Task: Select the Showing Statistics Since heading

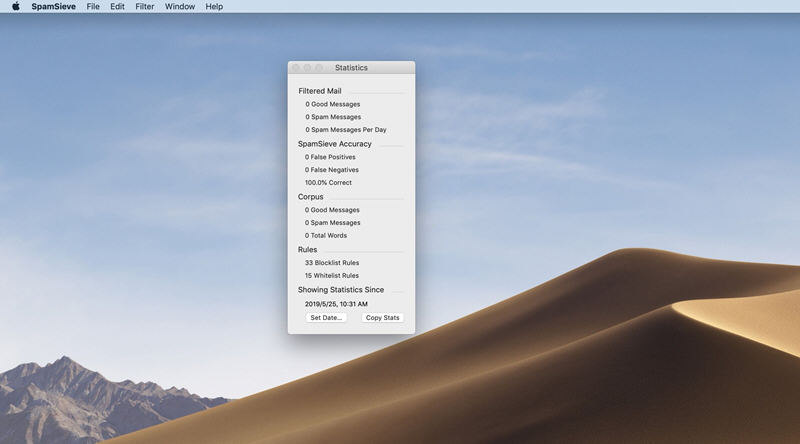Action: [341, 289]
